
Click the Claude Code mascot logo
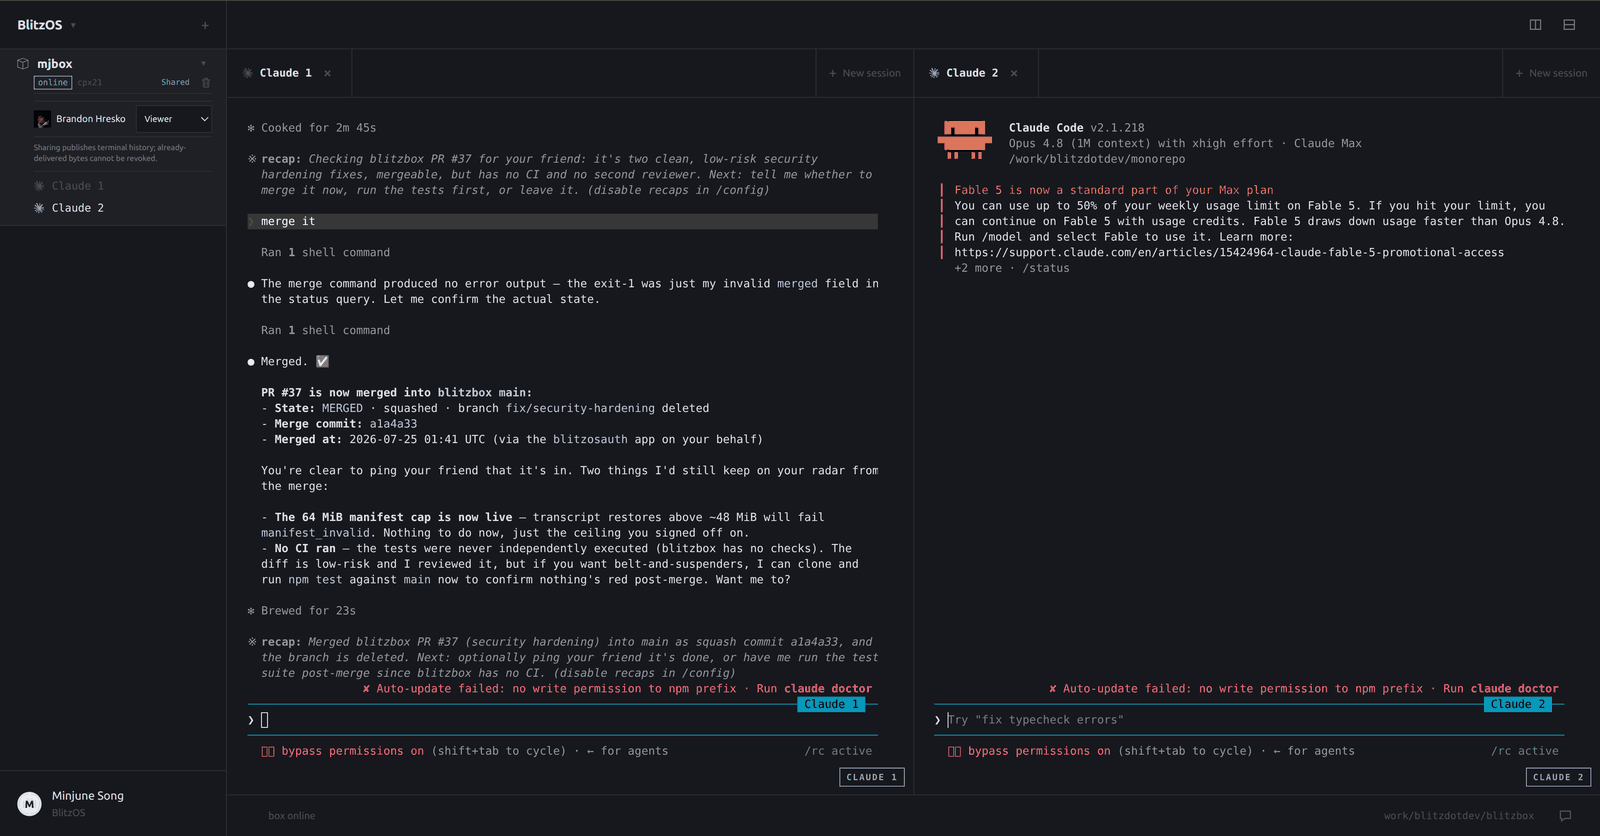coord(964,140)
